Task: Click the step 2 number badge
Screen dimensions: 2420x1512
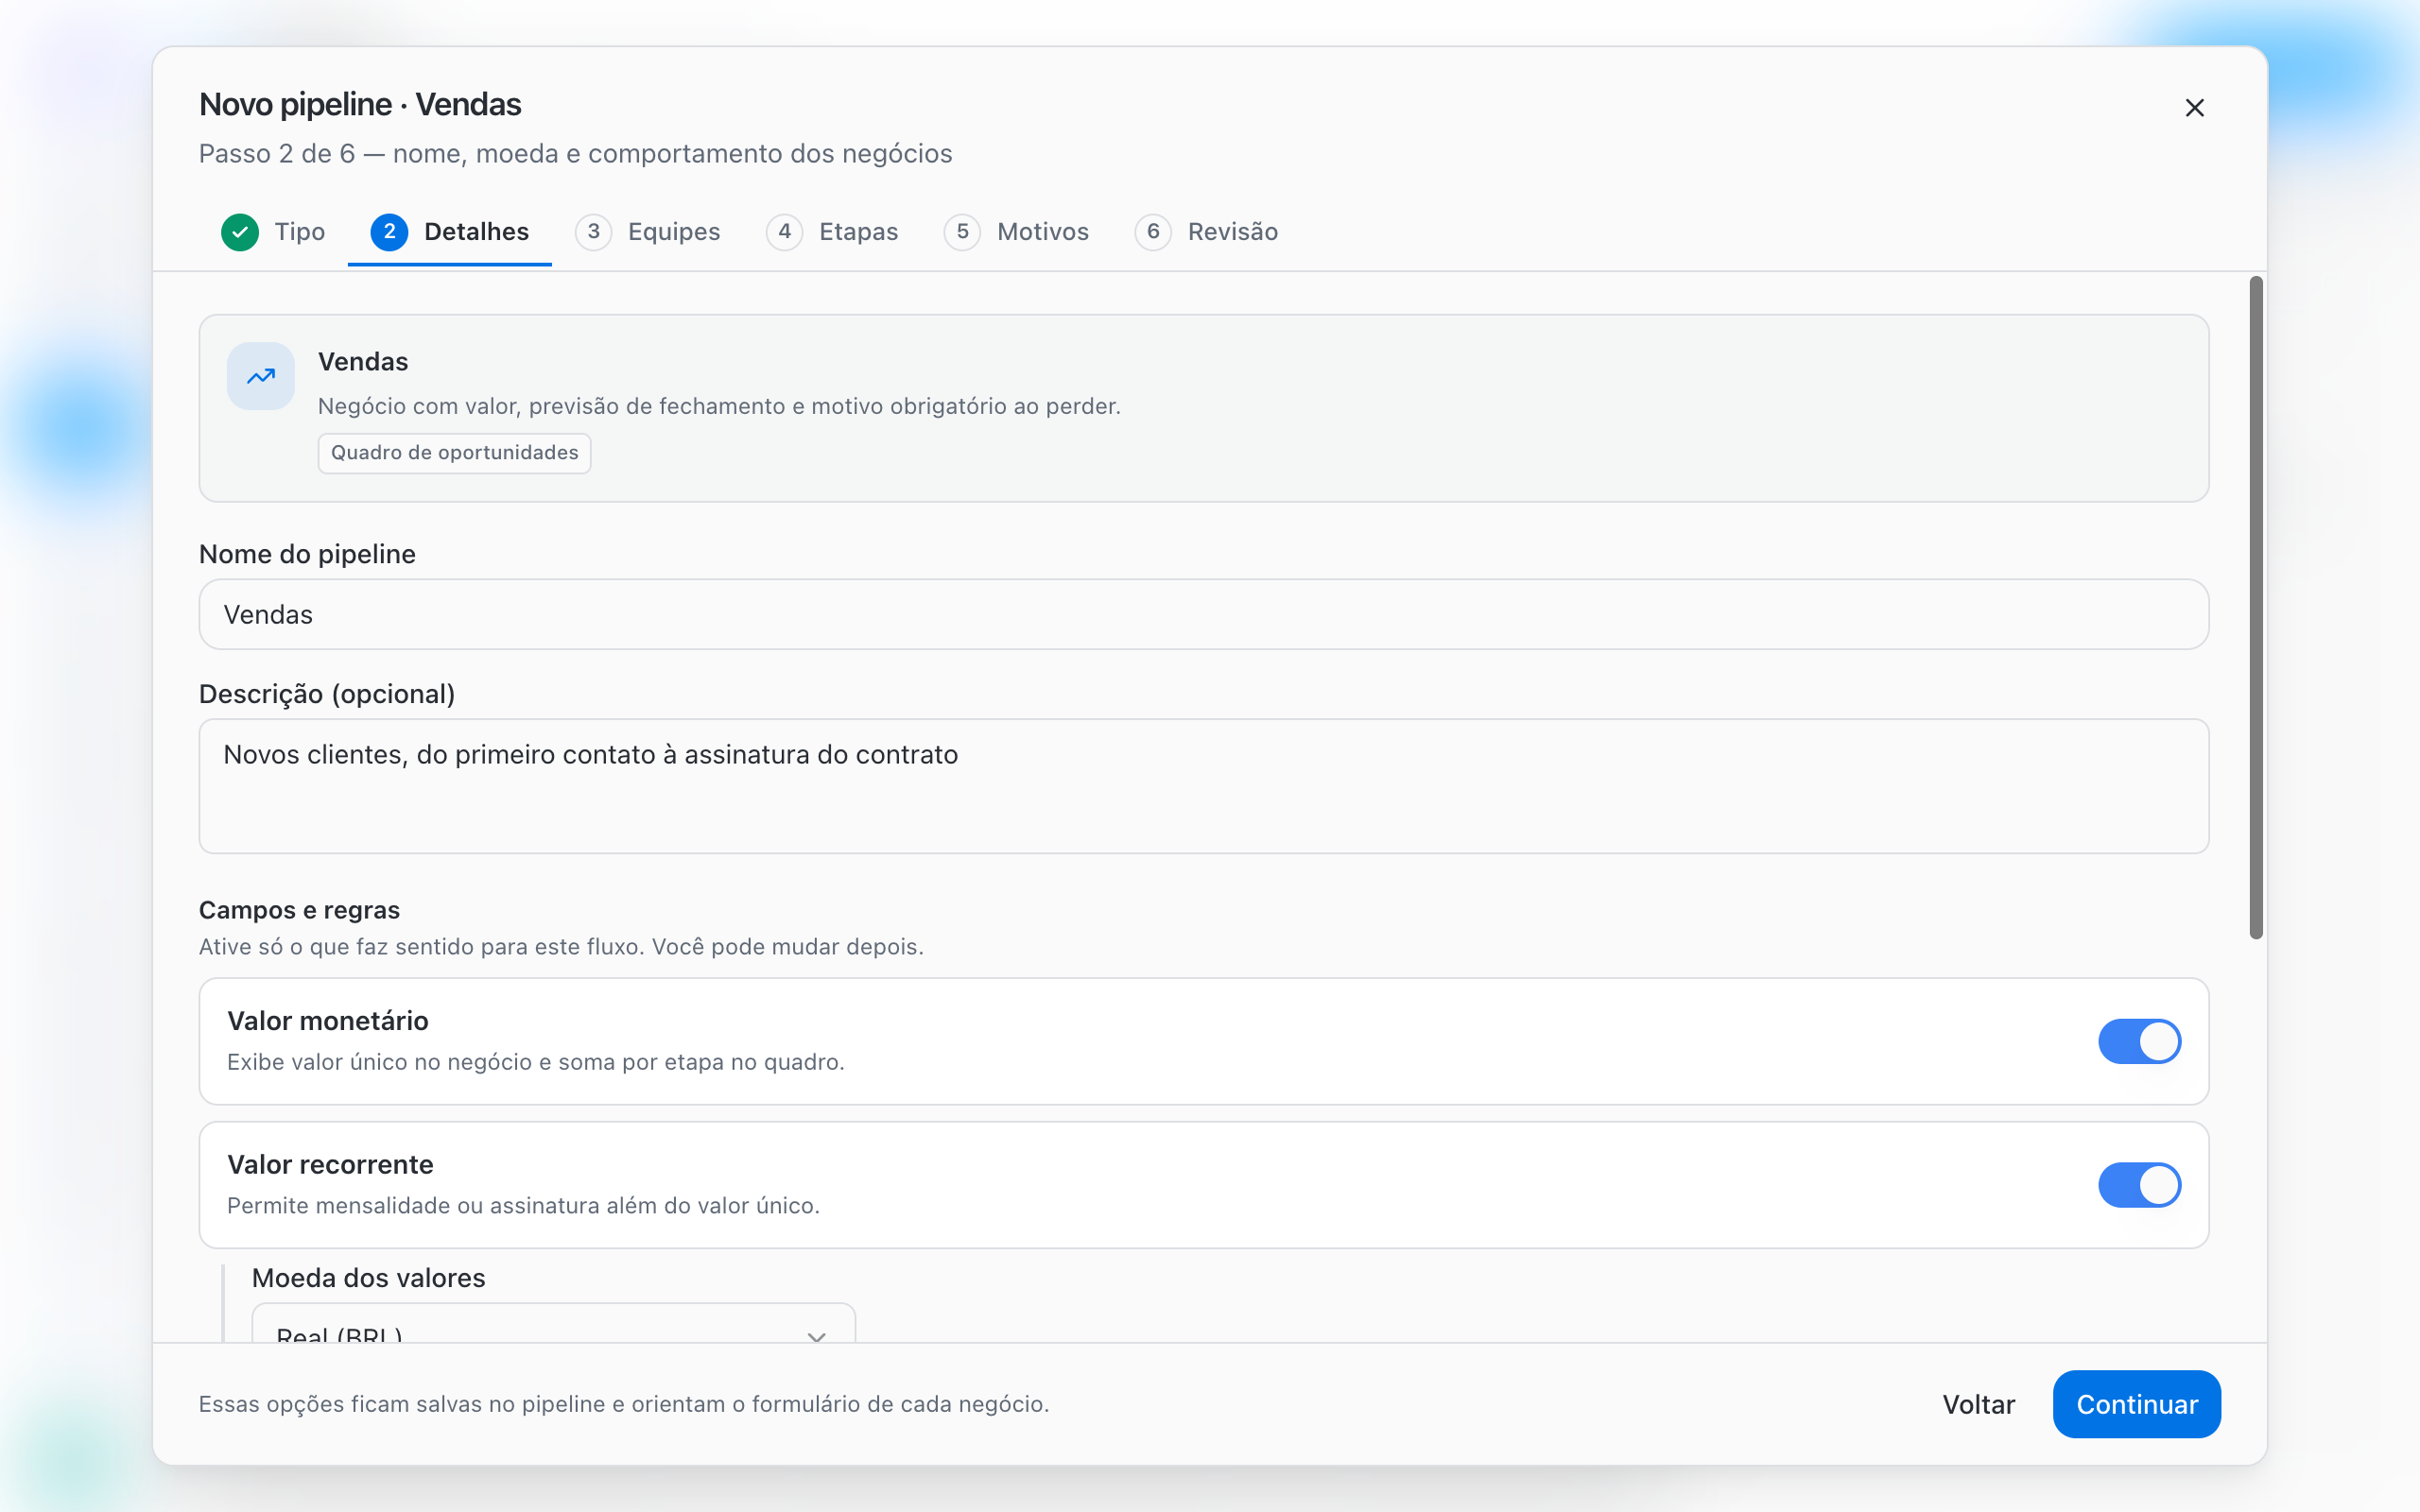Action: (389, 232)
